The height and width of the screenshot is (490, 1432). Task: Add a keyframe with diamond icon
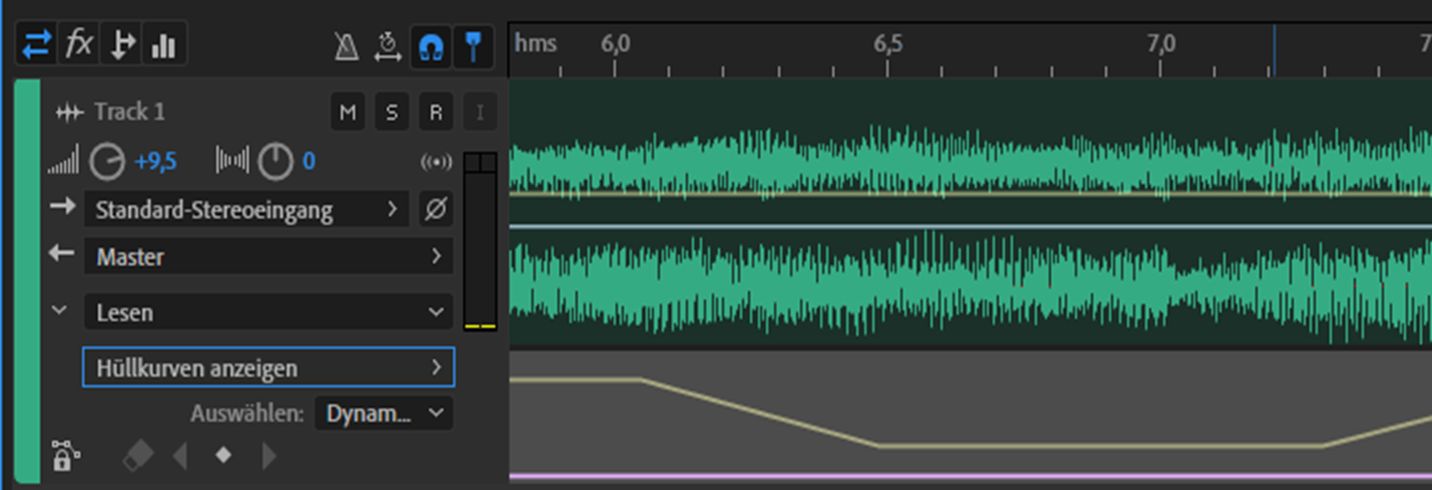(223, 455)
